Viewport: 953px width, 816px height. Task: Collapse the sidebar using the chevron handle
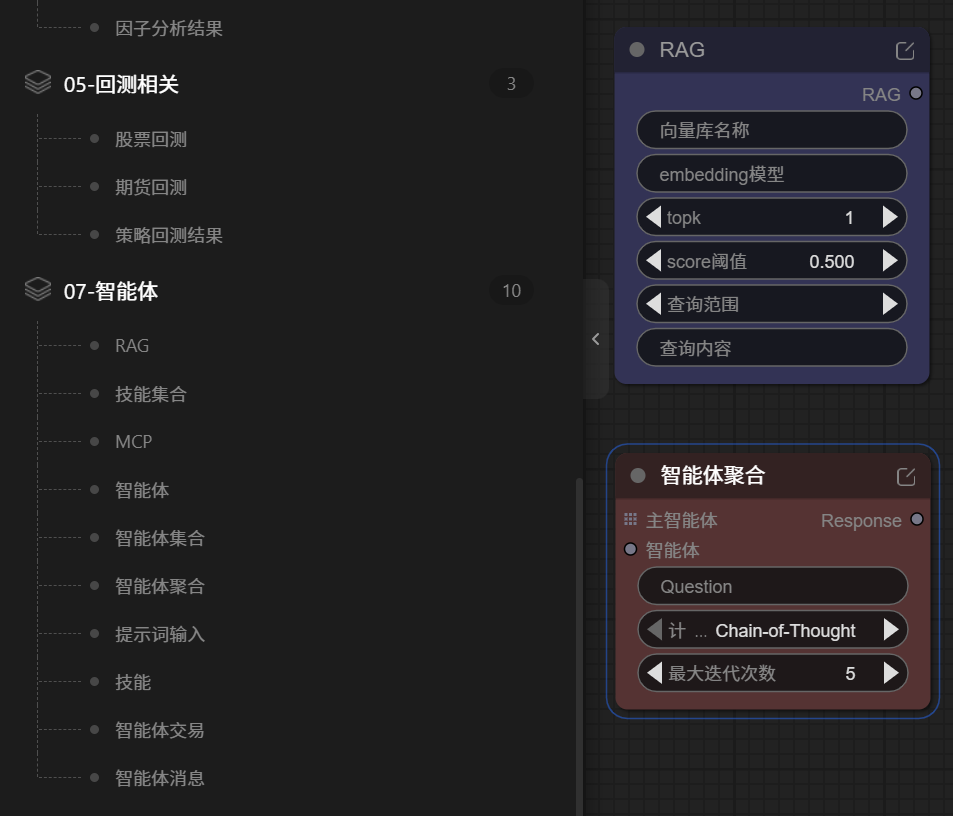[596, 339]
